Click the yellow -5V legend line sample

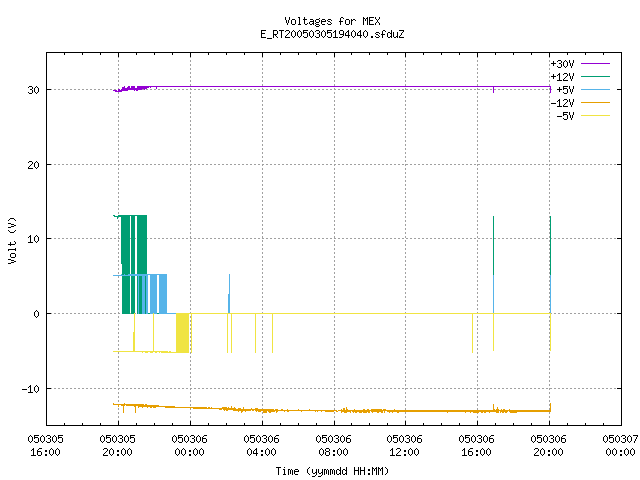[x=595, y=116]
